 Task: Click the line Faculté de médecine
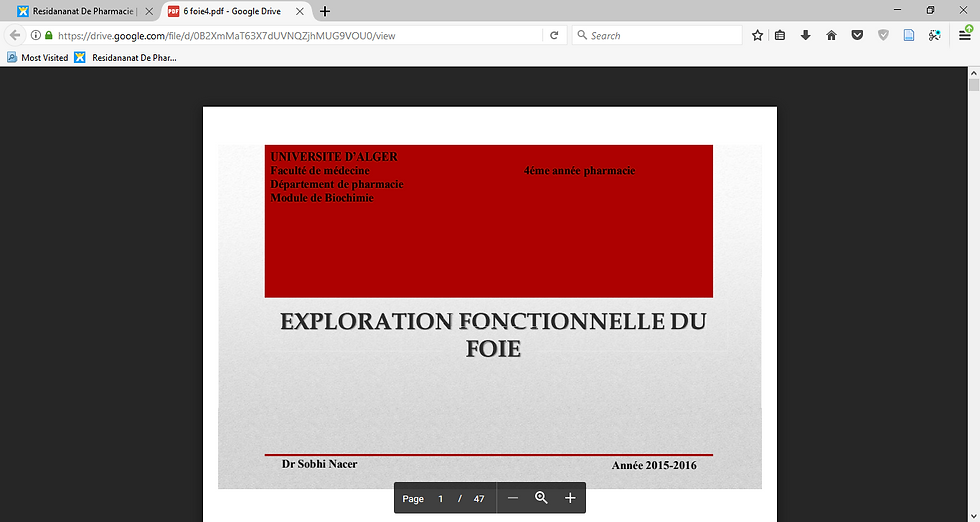coord(320,171)
